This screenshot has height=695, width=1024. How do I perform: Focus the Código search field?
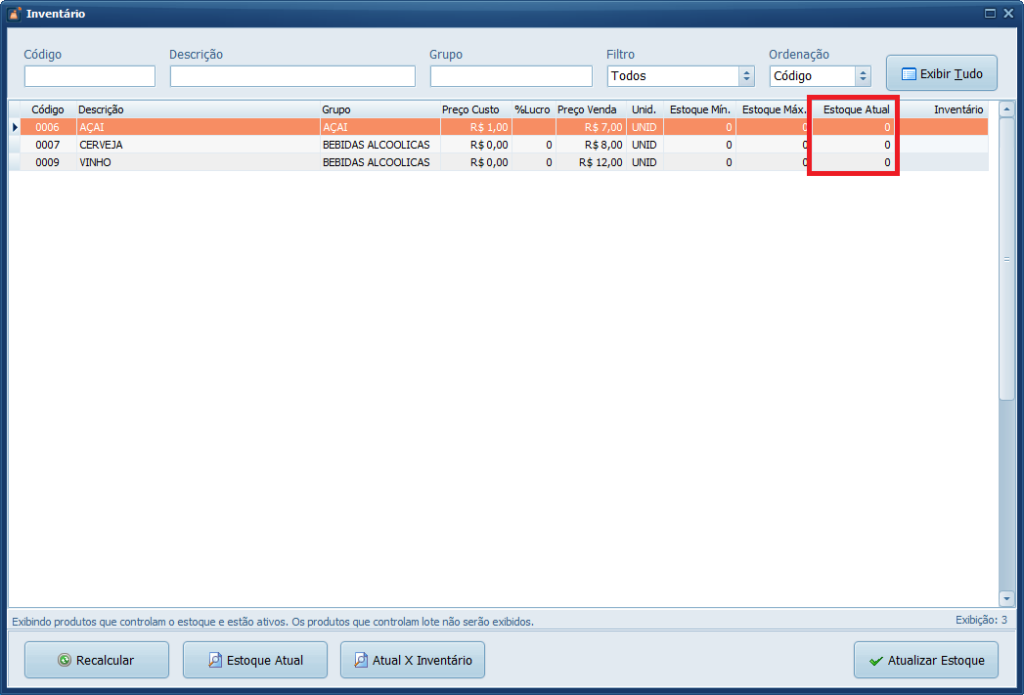90,76
